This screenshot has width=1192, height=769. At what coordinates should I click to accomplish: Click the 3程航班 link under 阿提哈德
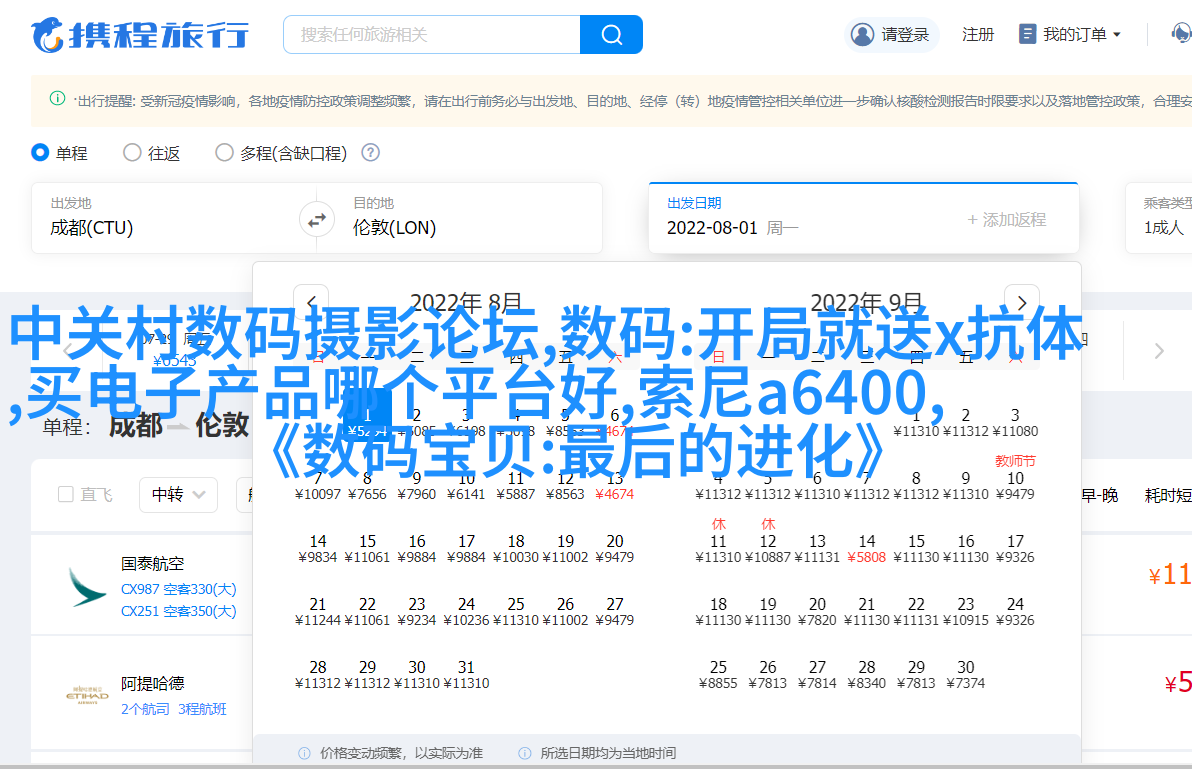tap(202, 709)
